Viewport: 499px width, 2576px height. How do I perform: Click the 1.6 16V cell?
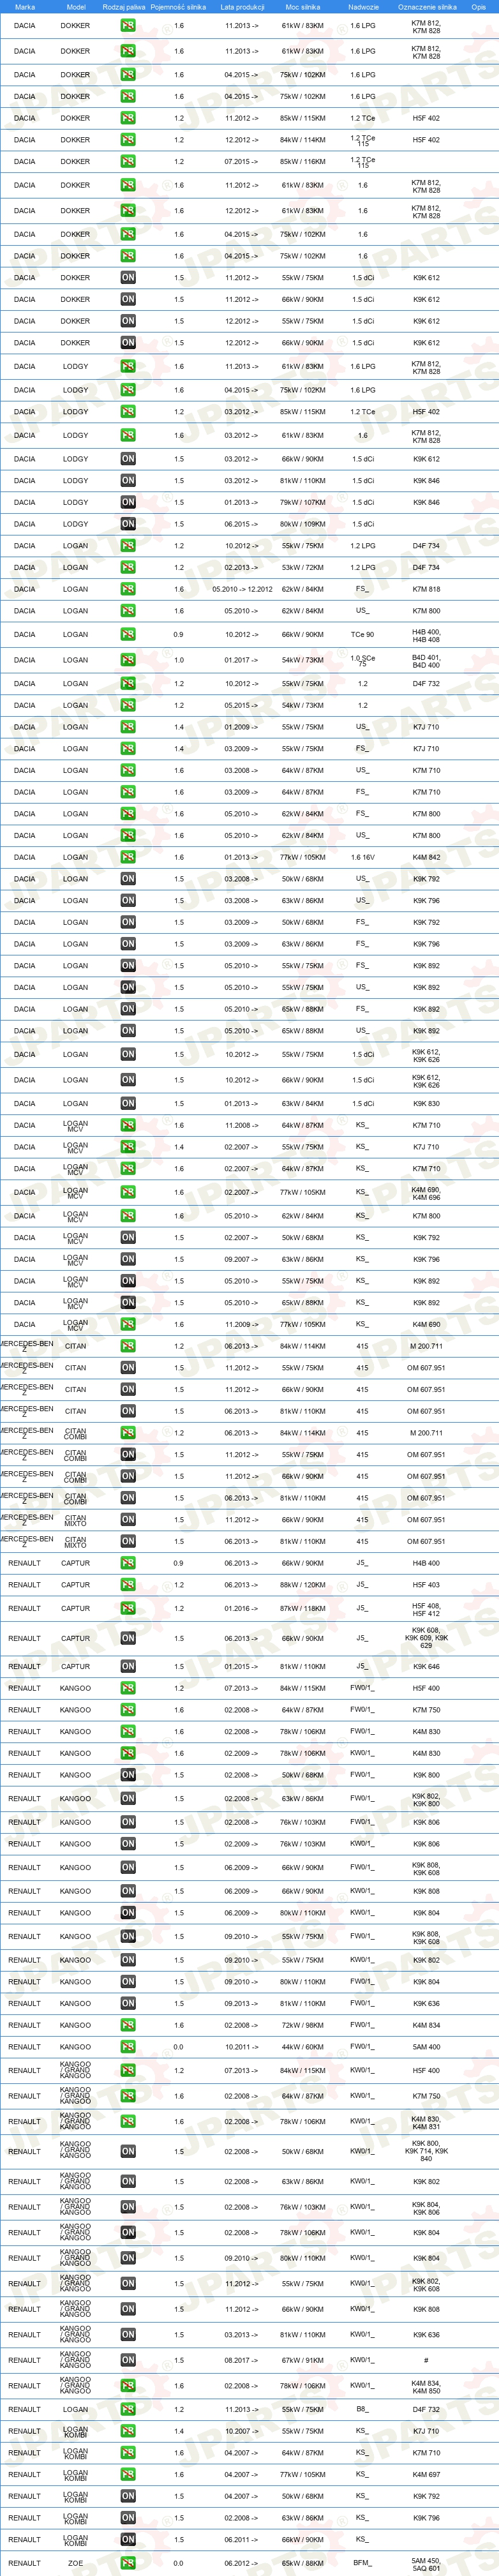point(362,857)
